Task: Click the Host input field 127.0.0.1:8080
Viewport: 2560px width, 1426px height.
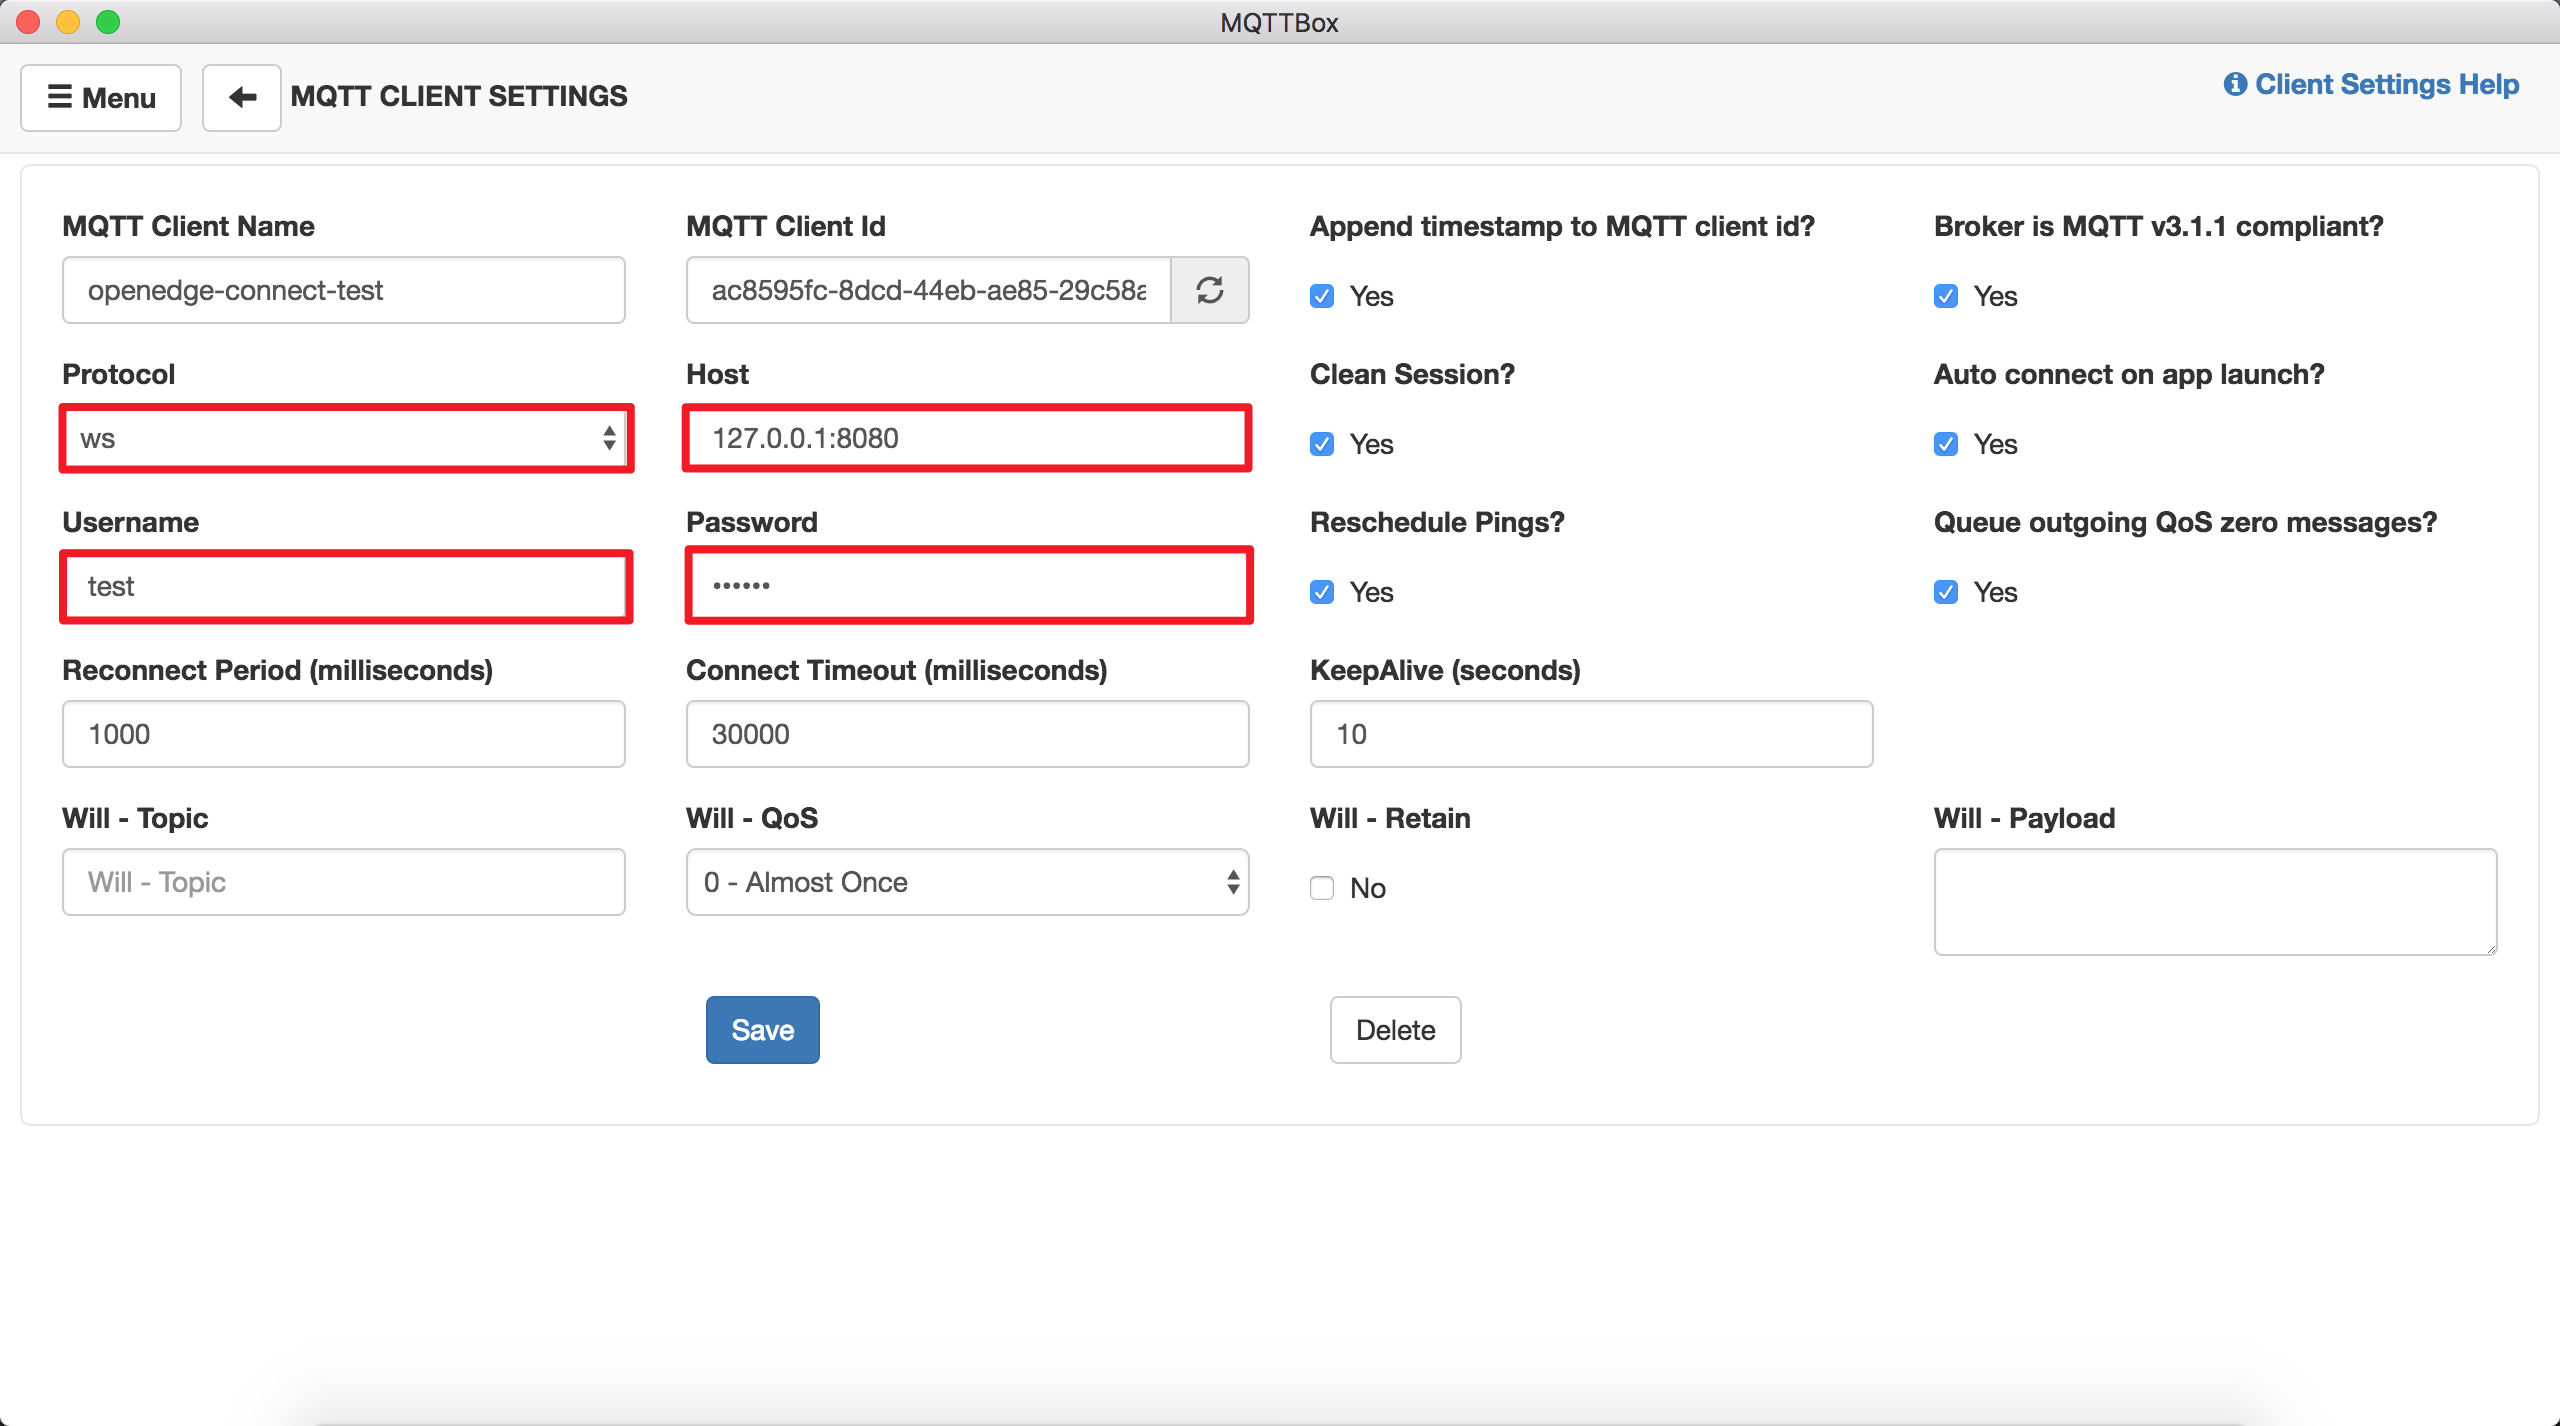Action: 967,439
